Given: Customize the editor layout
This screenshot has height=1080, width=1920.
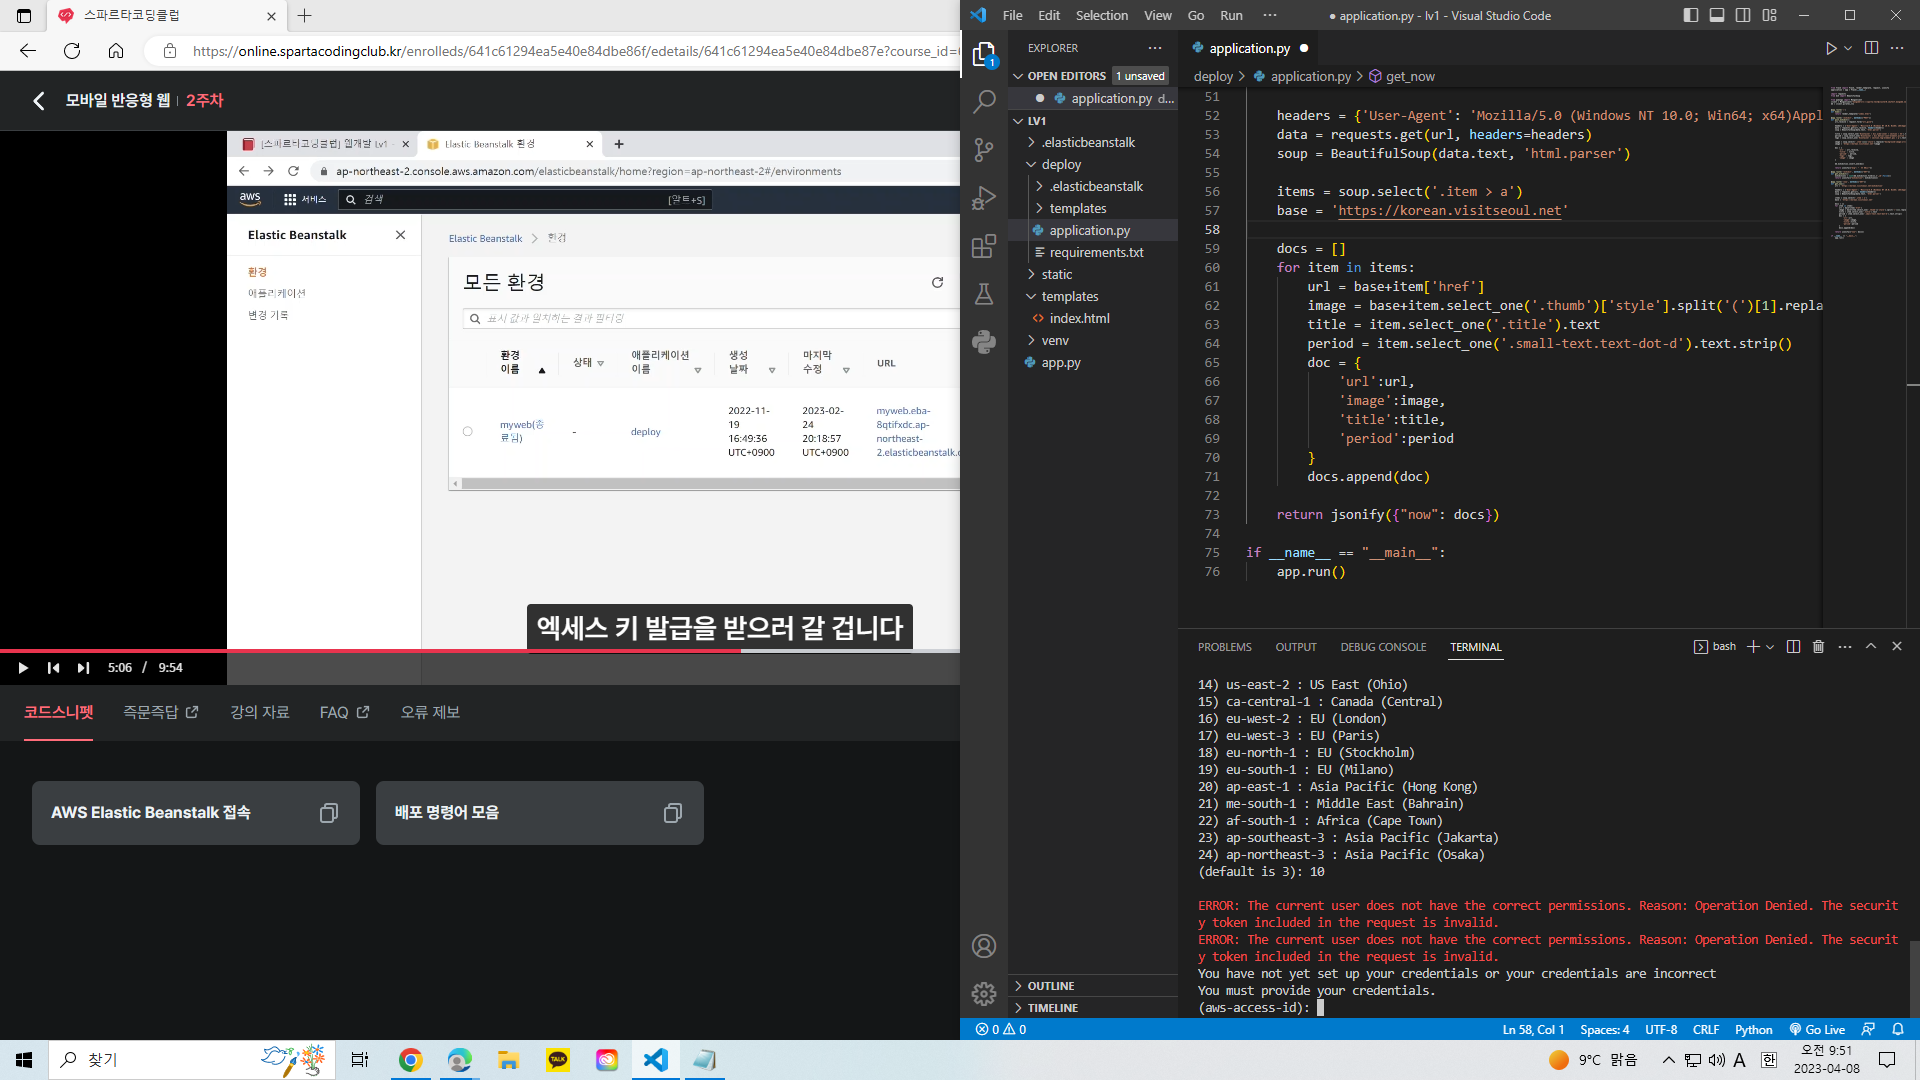Looking at the screenshot, I should pos(1770,15).
